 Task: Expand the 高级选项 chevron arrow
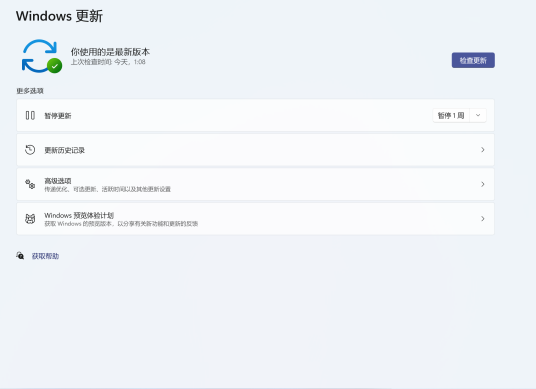[x=483, y=184]
